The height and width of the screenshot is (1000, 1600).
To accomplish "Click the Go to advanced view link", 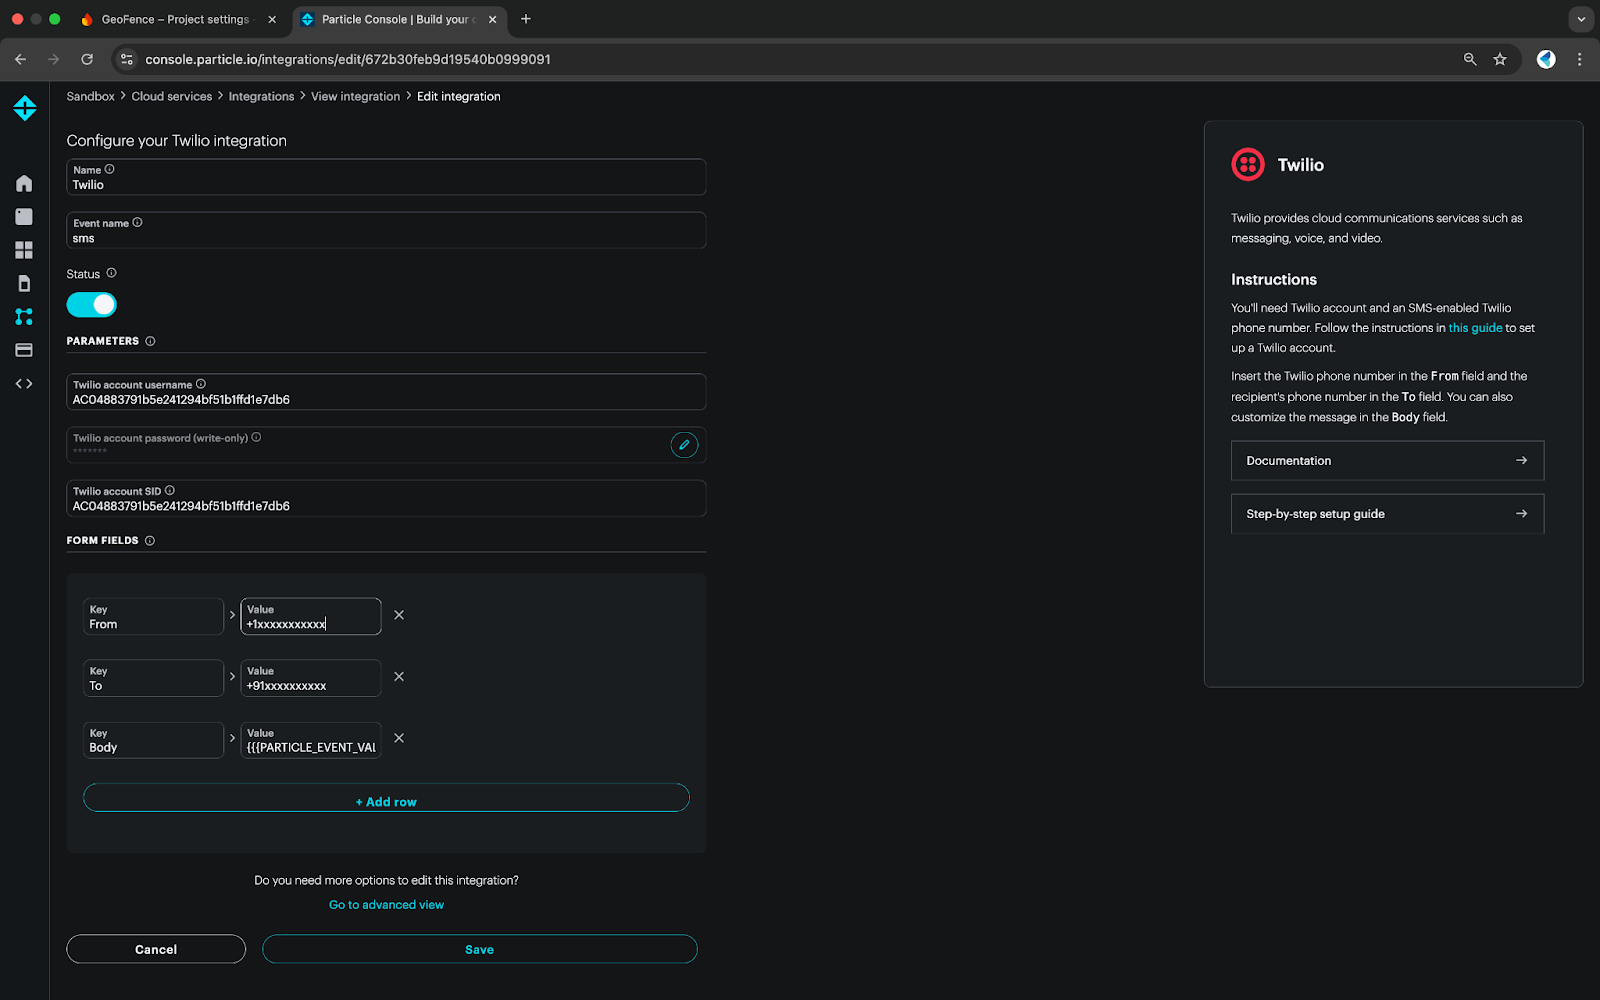I will 386,905.
